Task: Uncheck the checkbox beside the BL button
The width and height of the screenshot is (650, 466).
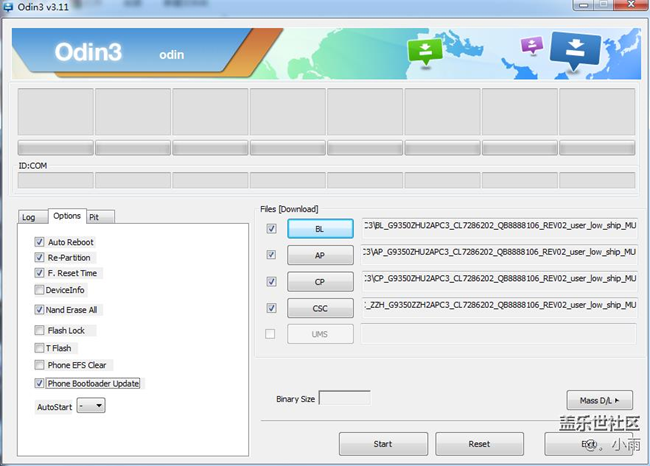Action: tap(272, 229)
